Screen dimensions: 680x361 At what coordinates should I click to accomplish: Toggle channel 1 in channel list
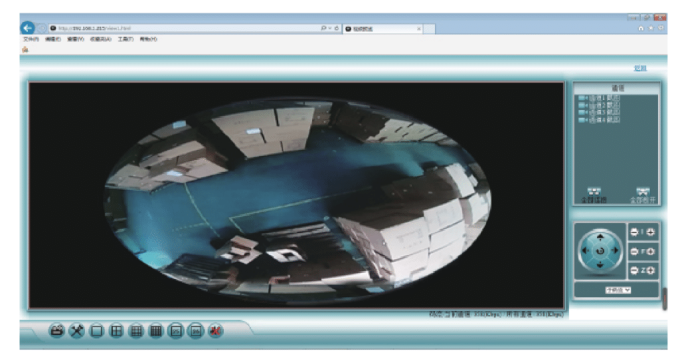click(599, 98)
